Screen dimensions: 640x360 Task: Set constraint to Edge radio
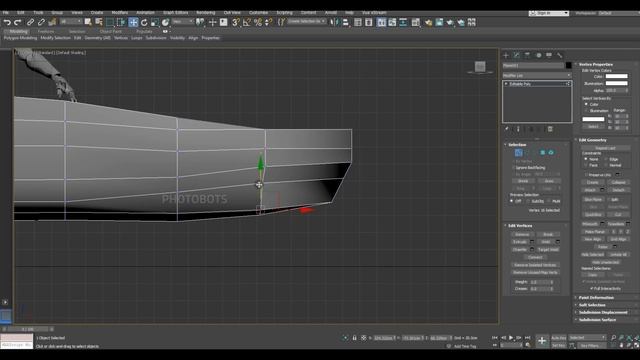pyautogui.click(x=606, y=159)
